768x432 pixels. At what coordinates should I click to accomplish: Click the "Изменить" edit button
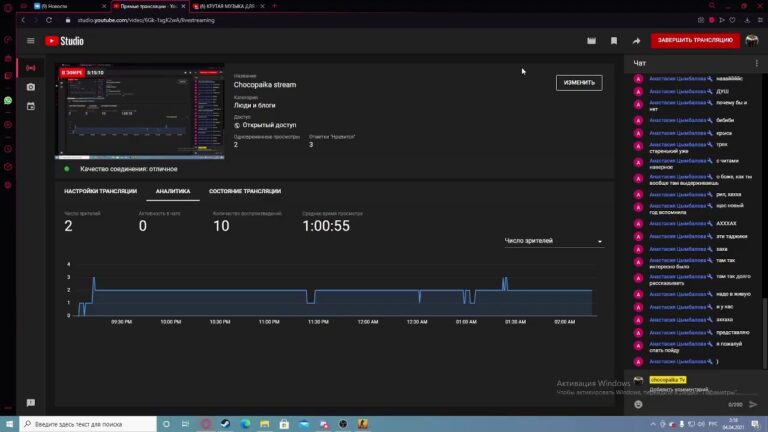[579, 83]
